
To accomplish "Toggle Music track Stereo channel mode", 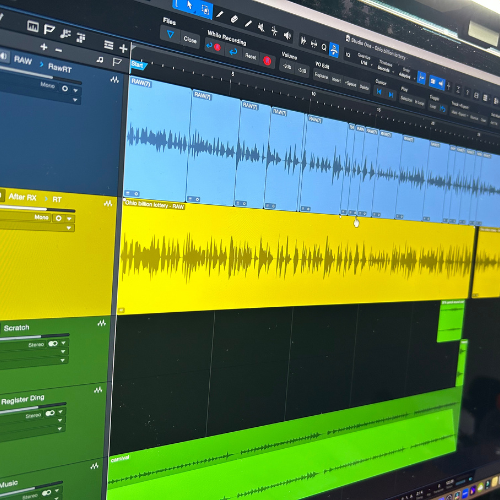I will click(47, 493).
